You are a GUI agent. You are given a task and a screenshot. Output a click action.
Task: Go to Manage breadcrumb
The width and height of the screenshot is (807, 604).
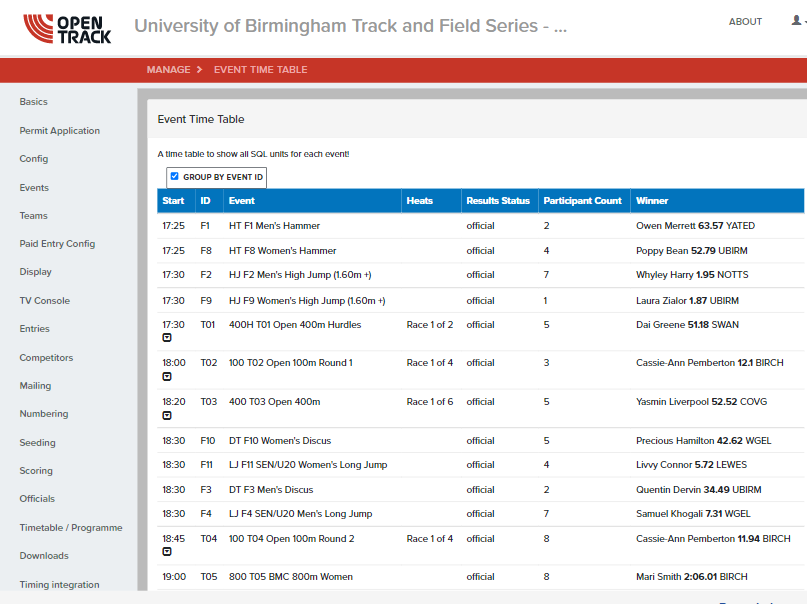pos(168,69)
